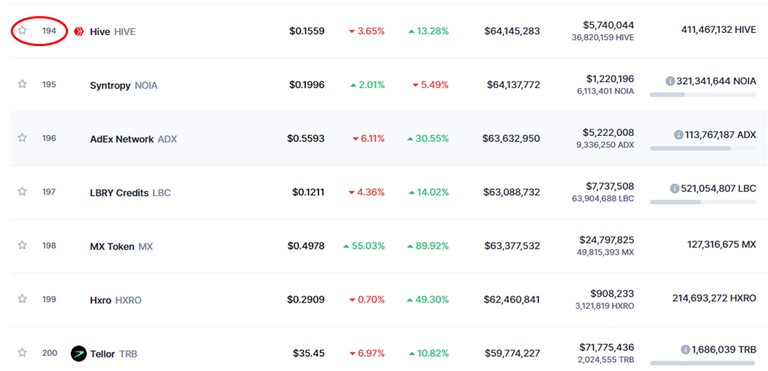Image resolution: width=768 pixels, height=371 pixels.
Task: Toggle watchlist star for MX Token
Action: (22, 245)
